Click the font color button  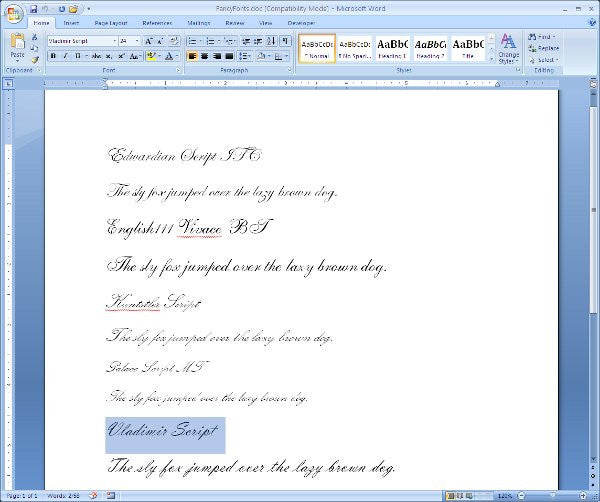point(171,57)
